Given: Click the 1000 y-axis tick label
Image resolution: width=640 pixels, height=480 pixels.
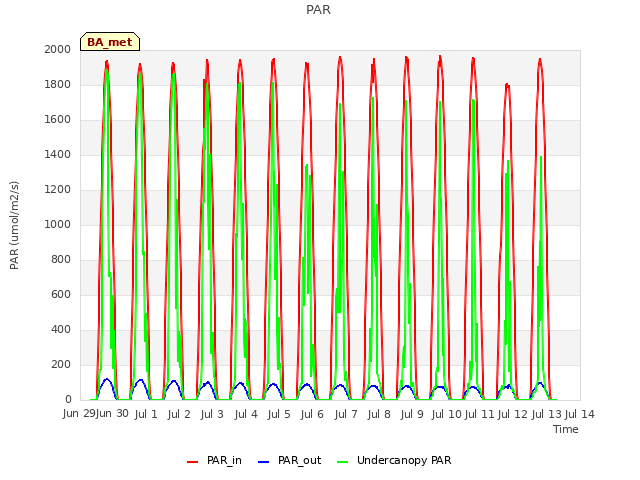Looking at the screenshot, I should coord(58,224).
